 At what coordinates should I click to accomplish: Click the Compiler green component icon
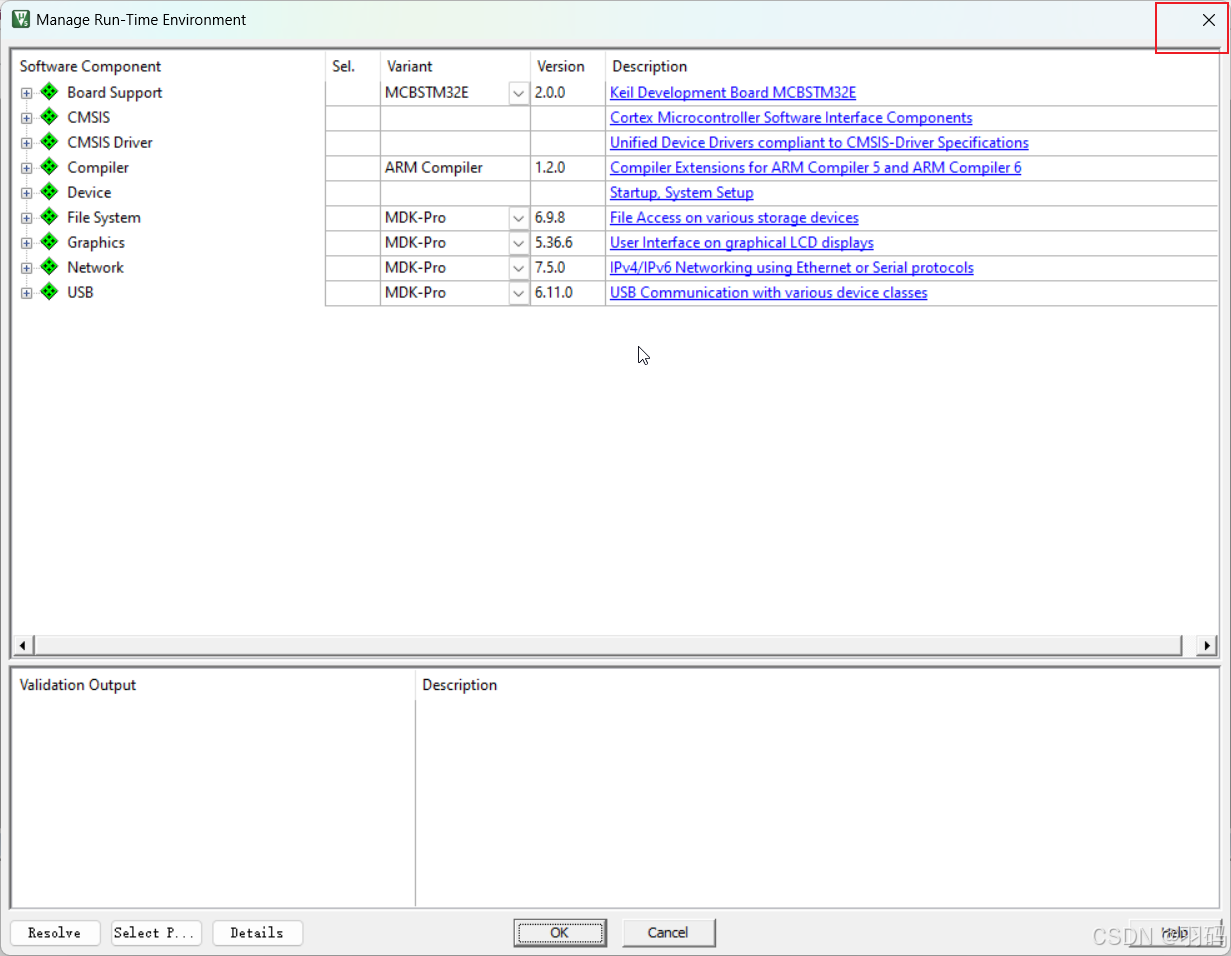coord(49,167)
